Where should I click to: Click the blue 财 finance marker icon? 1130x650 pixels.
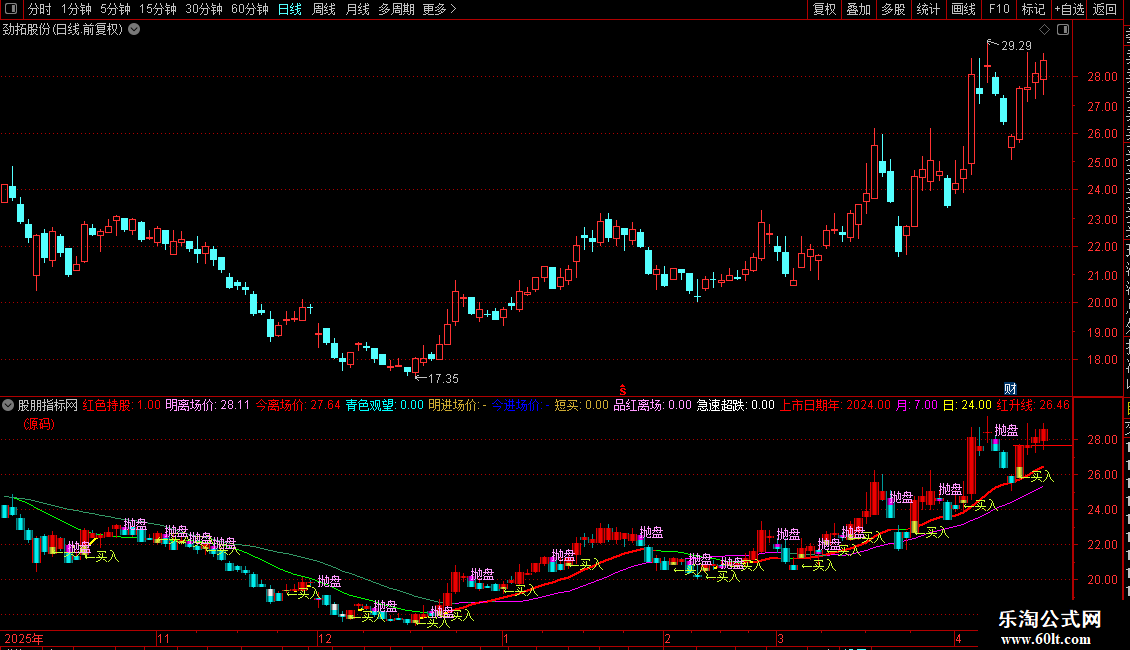pyautogui.click(x=1010, y=389)
